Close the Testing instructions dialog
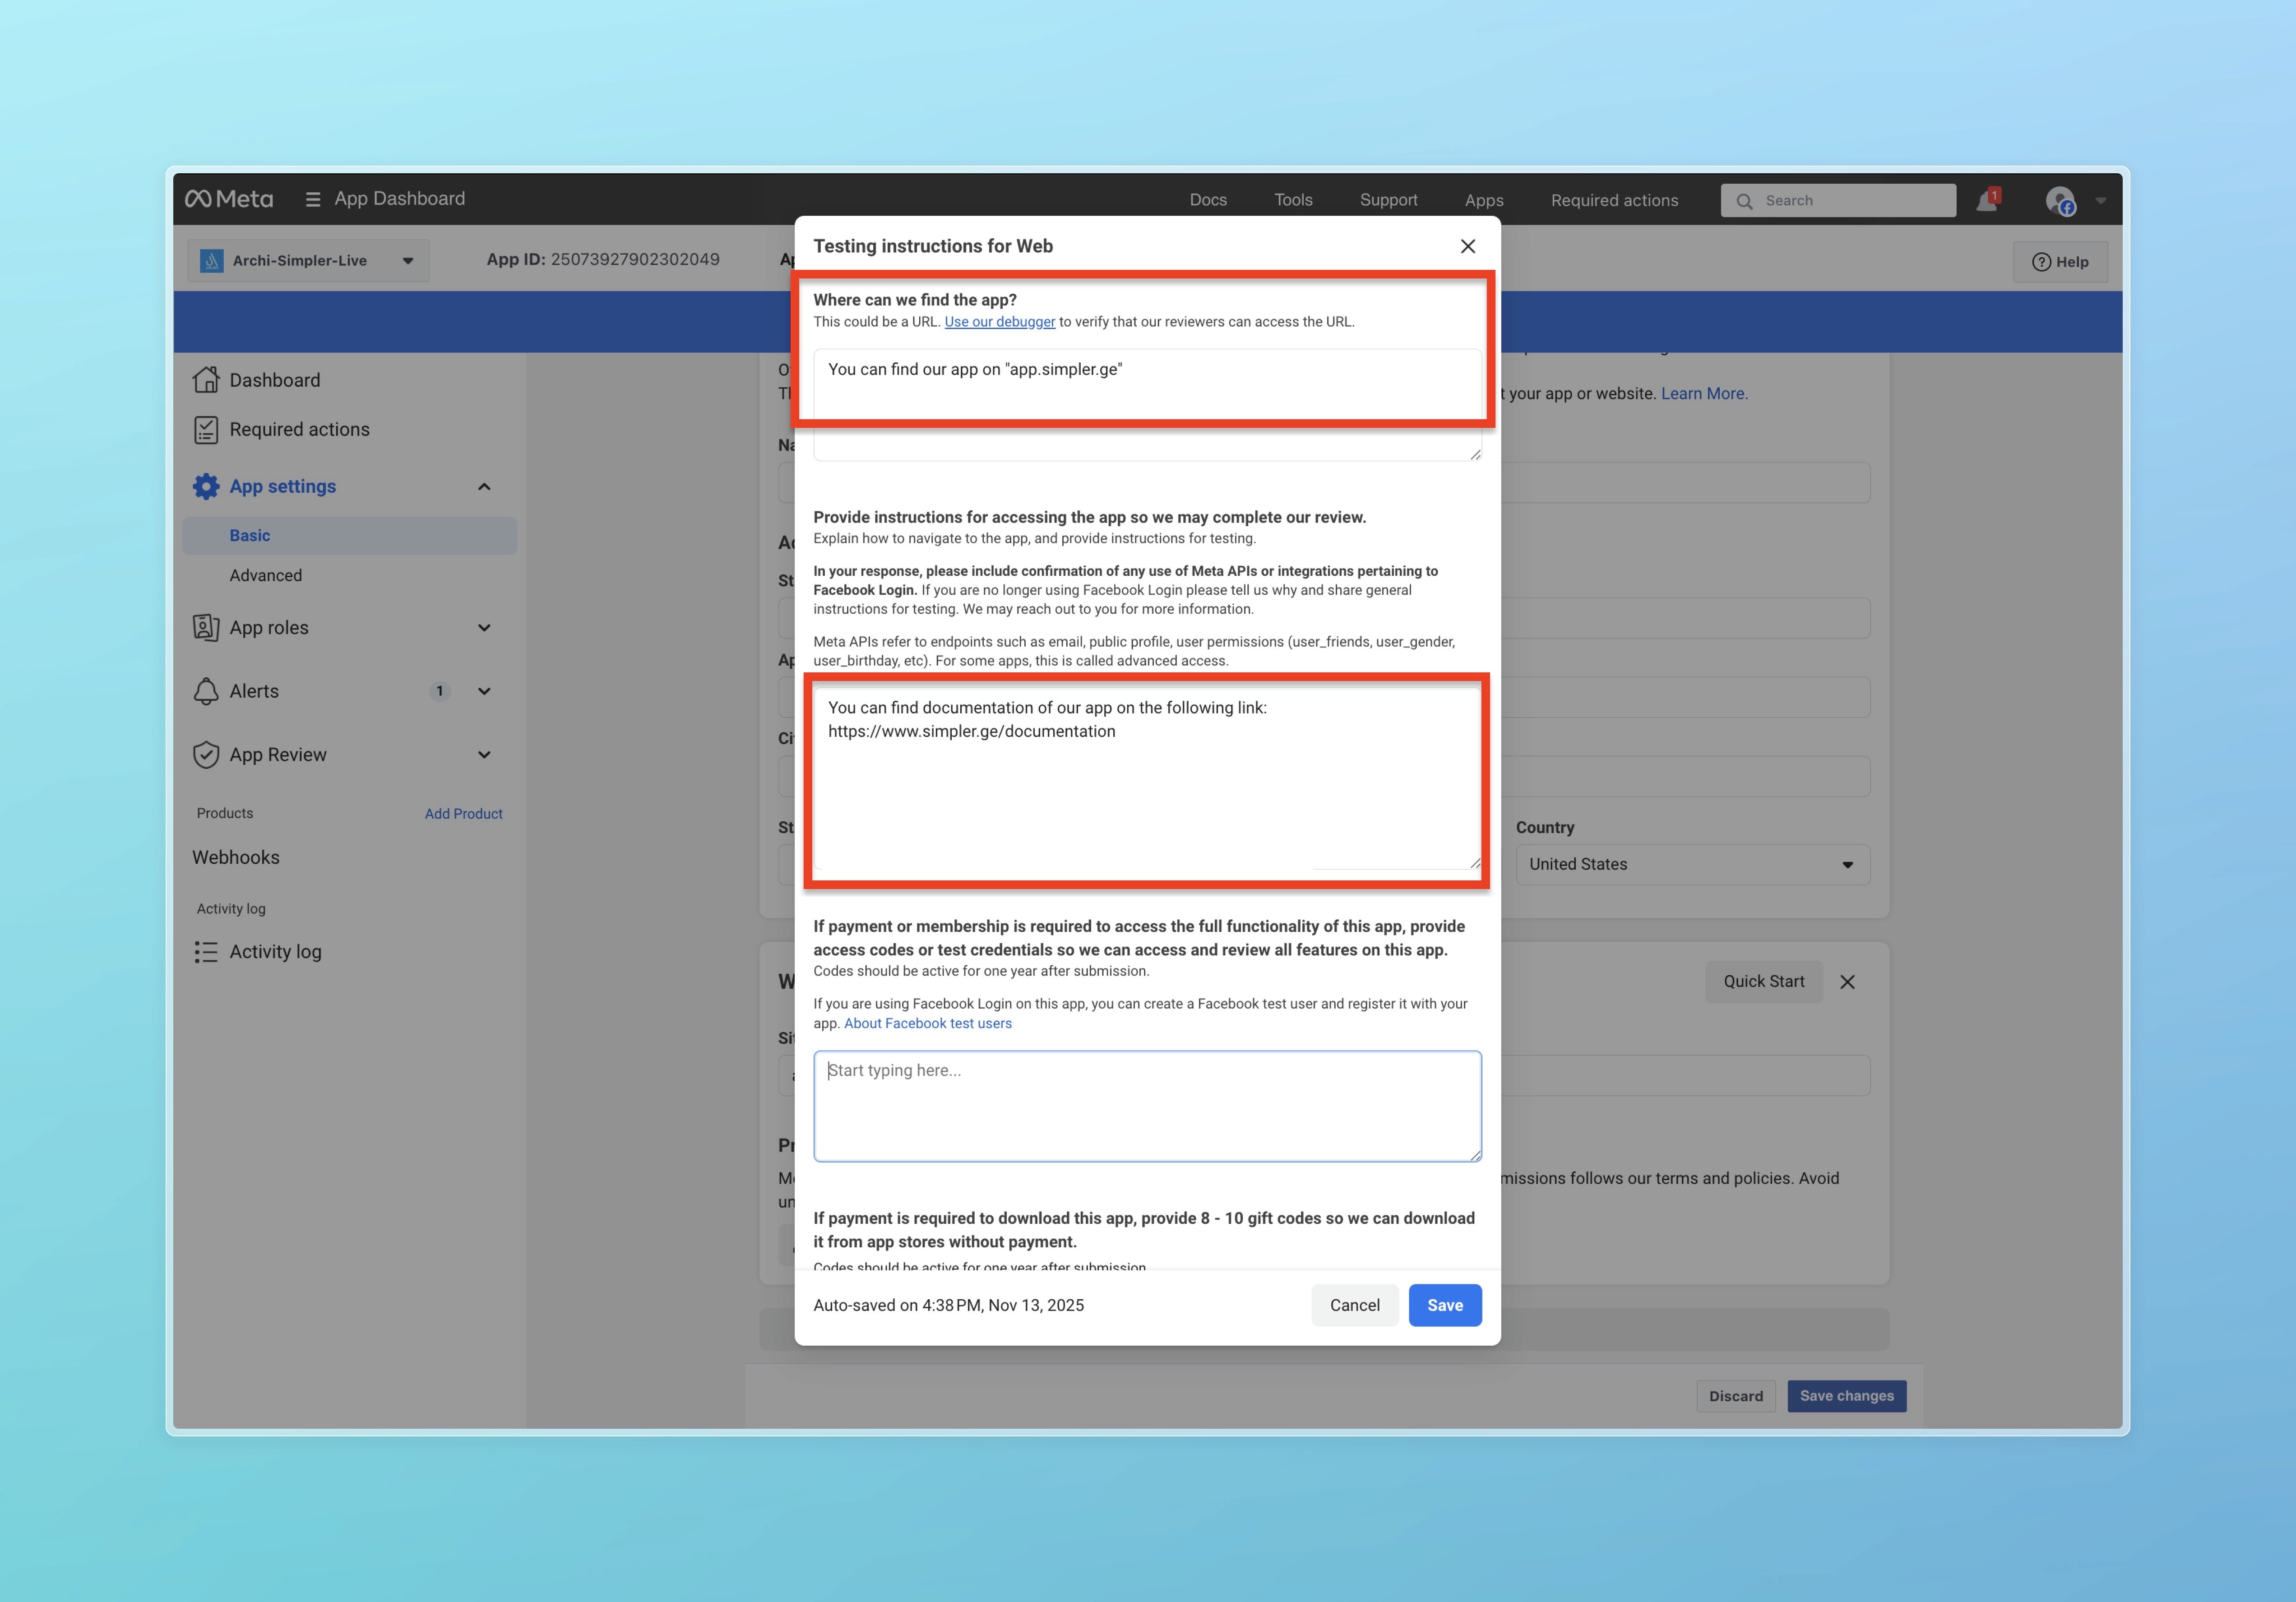The image size is (2296, 1602). (1467, 246)
